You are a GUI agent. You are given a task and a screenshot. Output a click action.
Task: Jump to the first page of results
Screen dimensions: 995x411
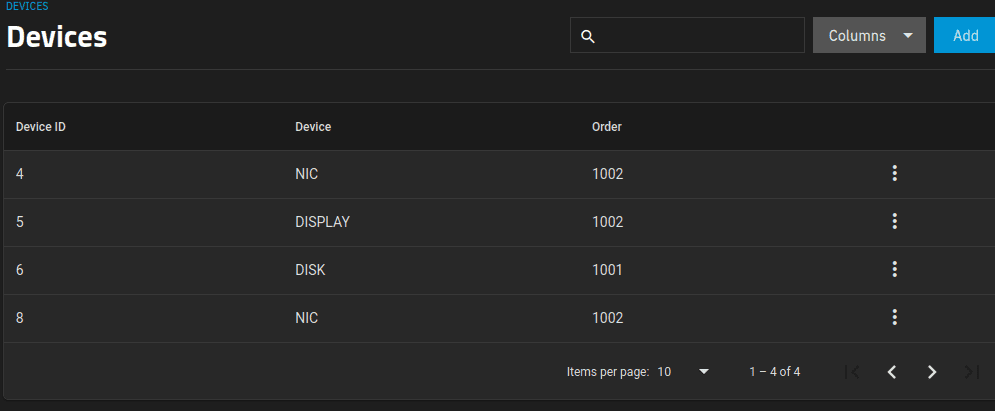852,372
